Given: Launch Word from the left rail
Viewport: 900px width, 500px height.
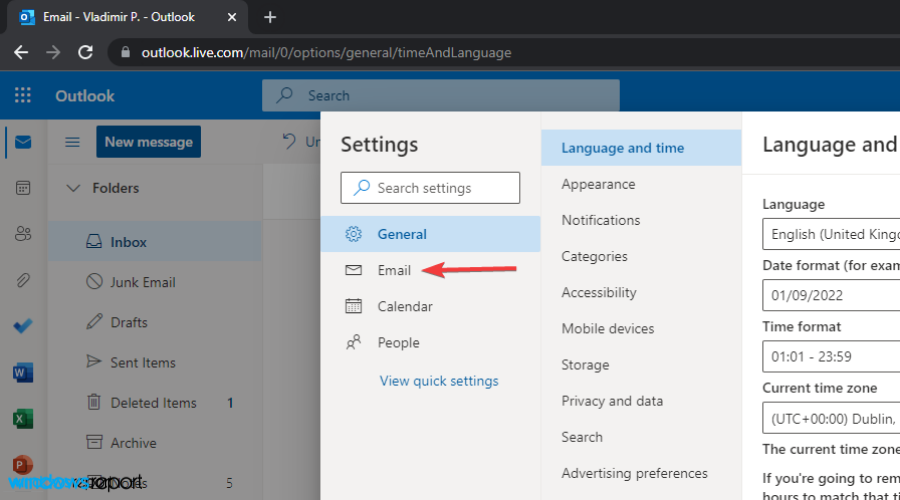Looking at the screenshot, I should (23, 373).
